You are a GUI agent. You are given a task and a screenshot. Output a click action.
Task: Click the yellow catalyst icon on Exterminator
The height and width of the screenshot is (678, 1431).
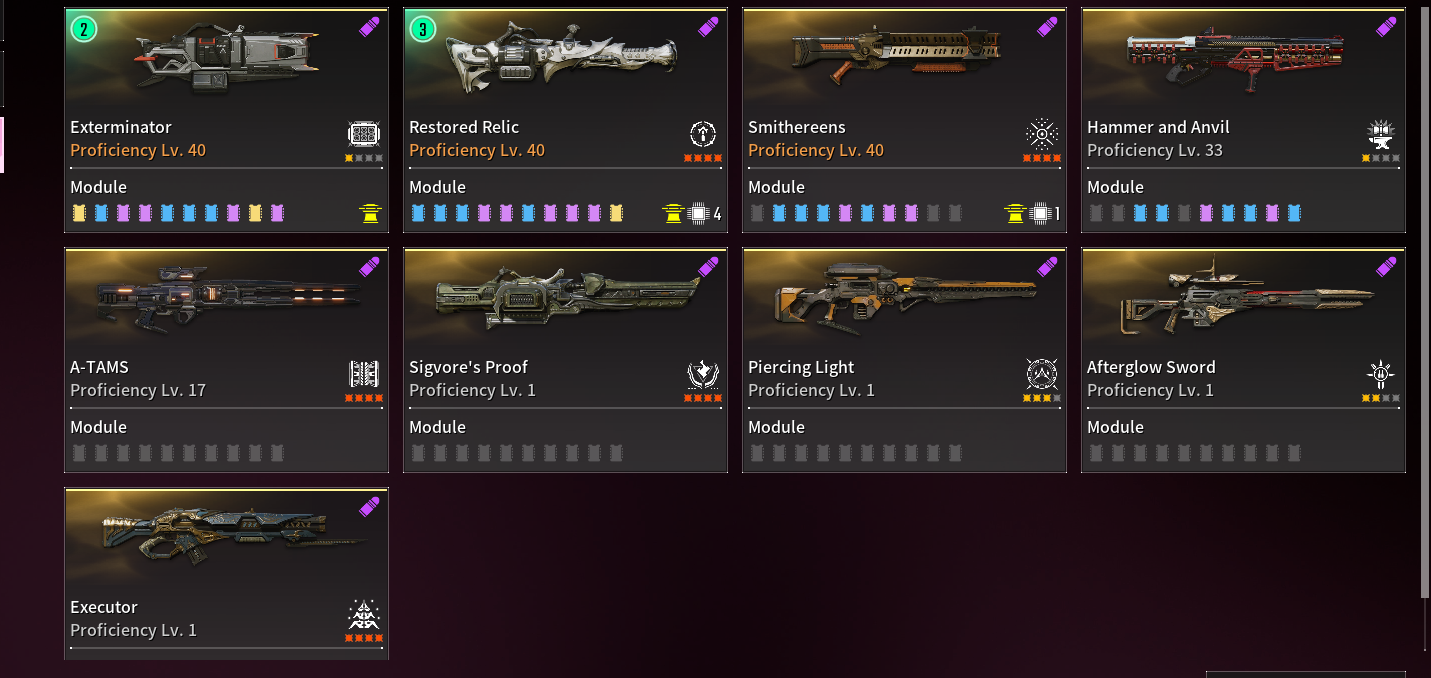(x=371, y=213)
